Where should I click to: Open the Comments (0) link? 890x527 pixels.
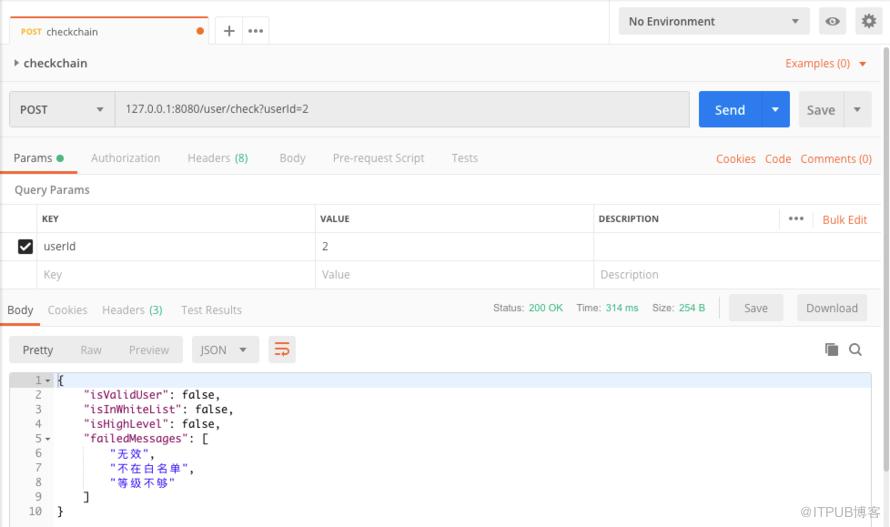click(836, 158)
